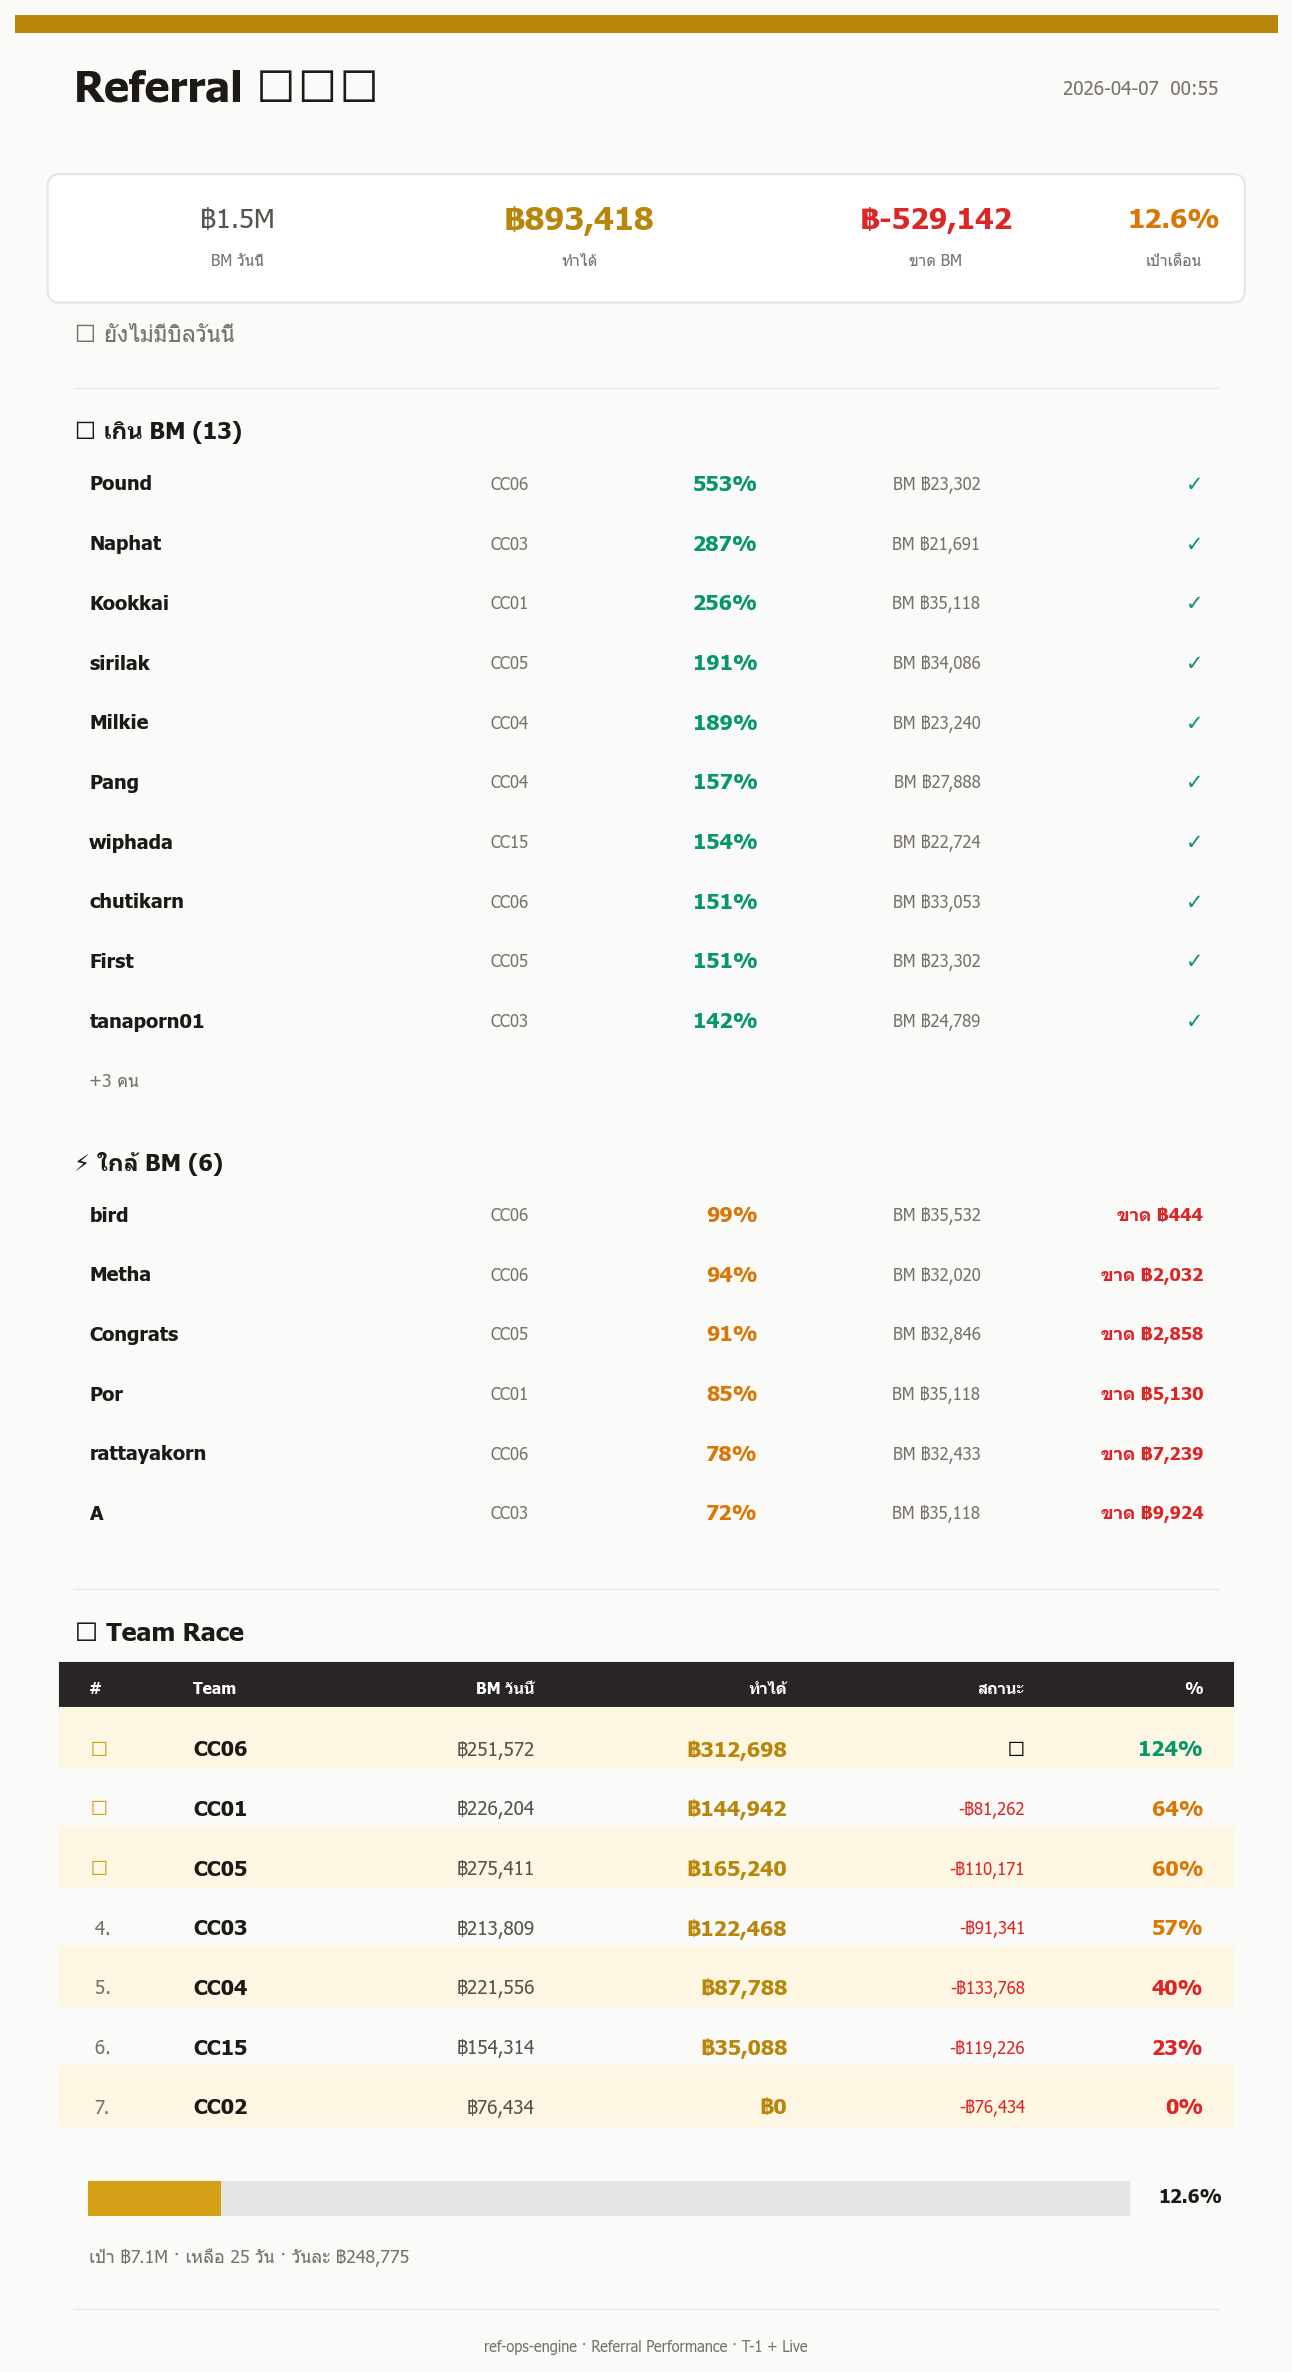This screenshot has height=2372, width=1292.
Task: Click the lightning icon beside ใกล้ BM heading
Action: [x=82, y=1163]
